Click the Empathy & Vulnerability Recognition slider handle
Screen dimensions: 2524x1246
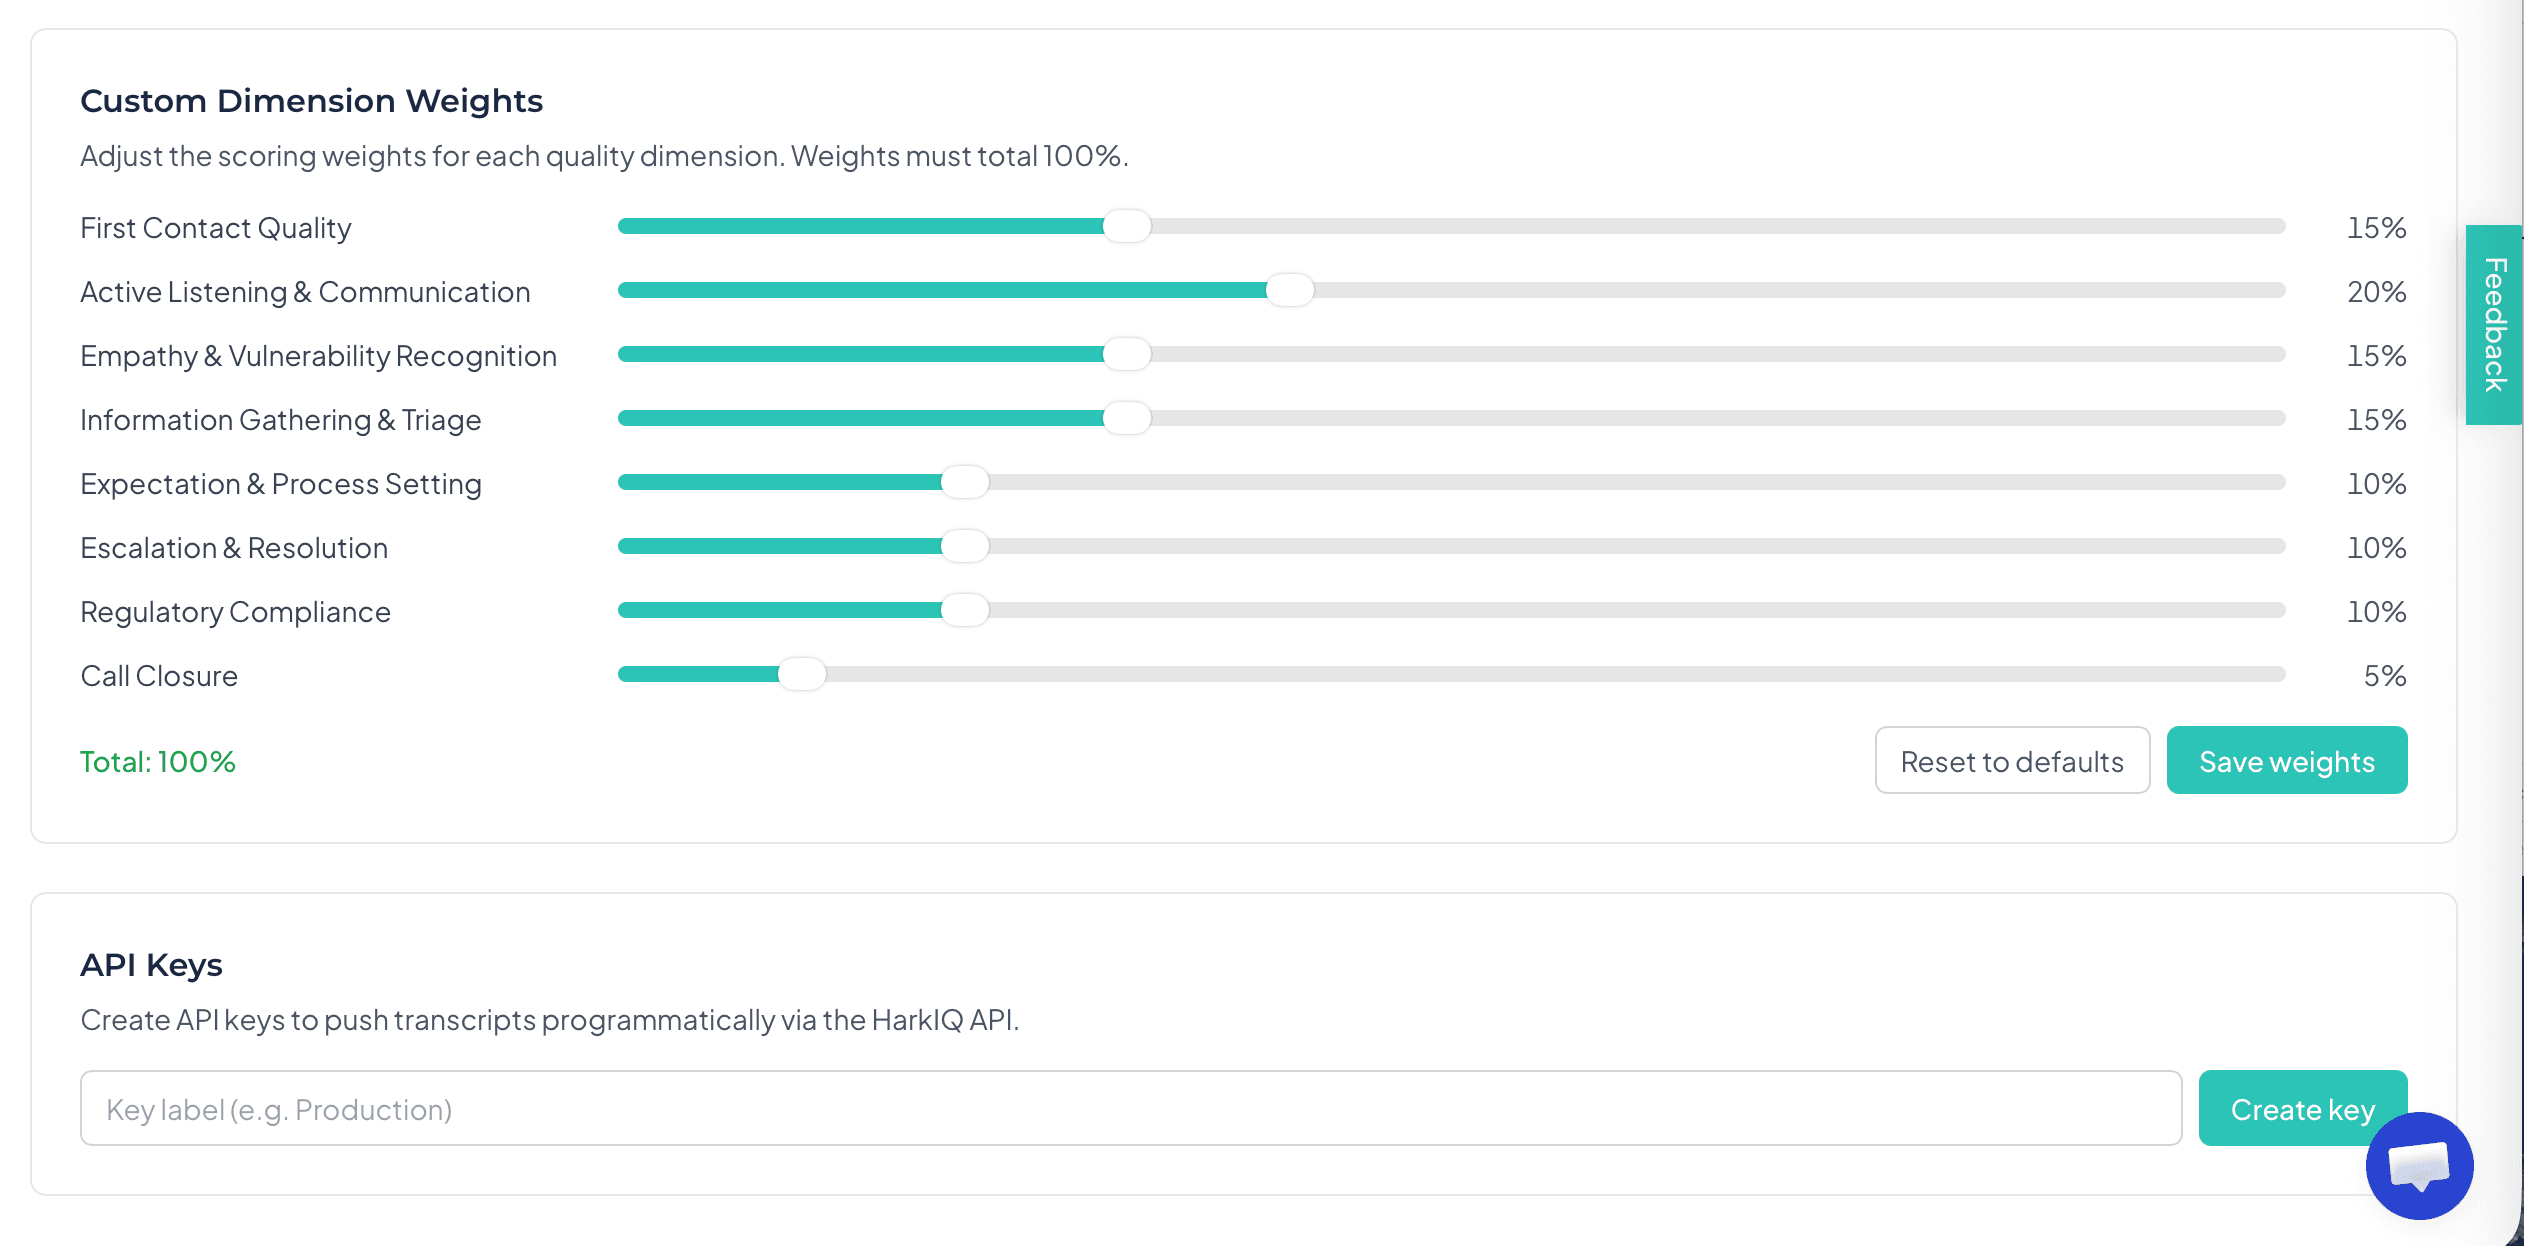click(1127, 354)
